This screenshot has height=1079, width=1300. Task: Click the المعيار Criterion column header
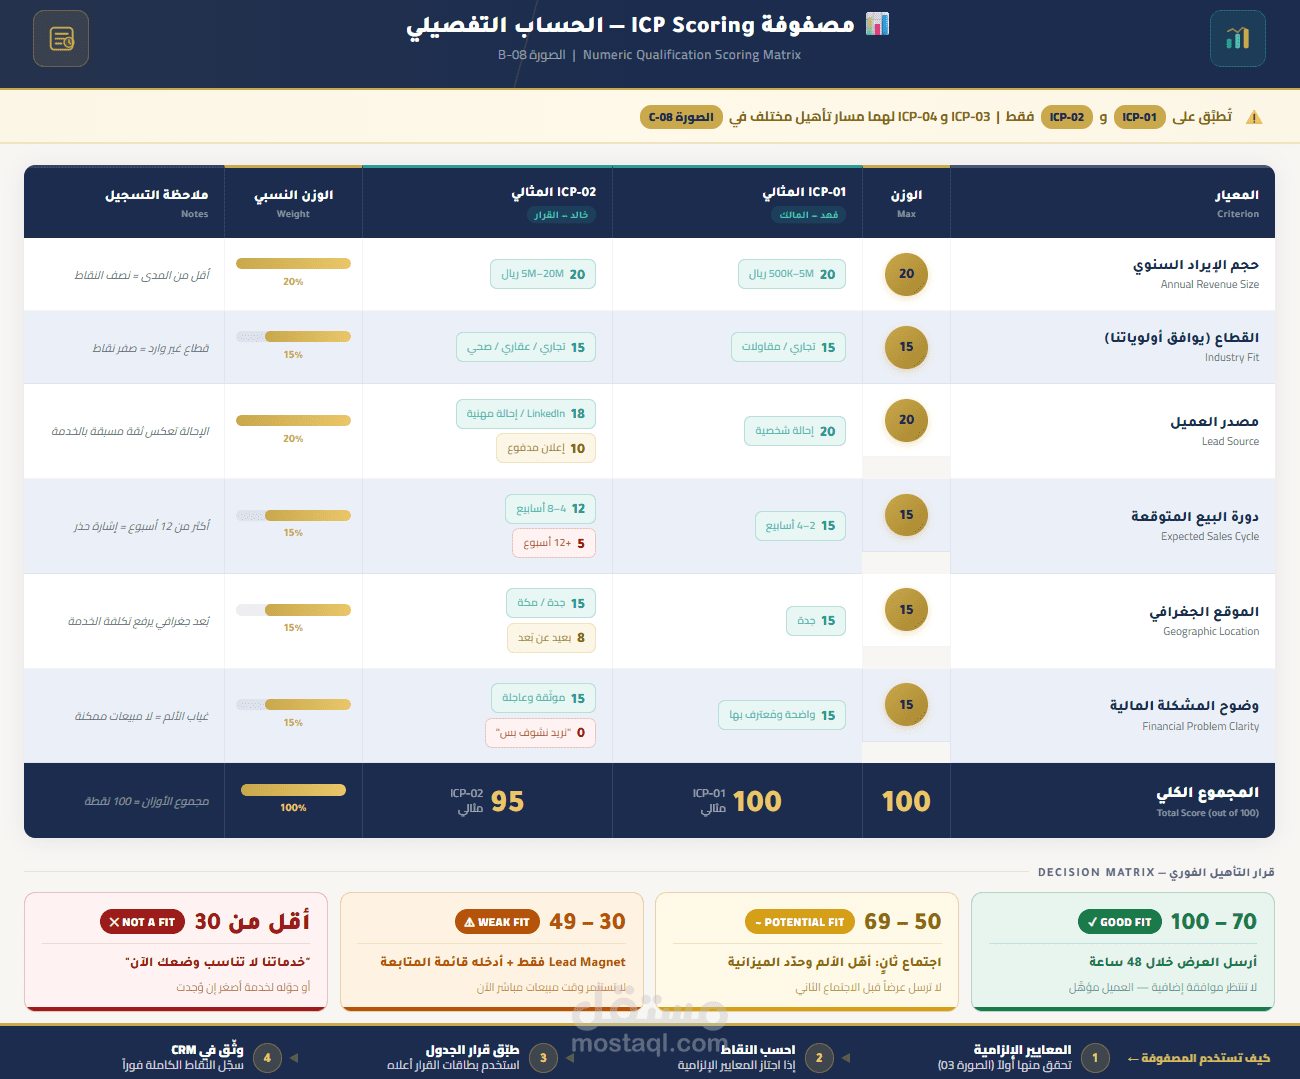tap(1112, 202)
